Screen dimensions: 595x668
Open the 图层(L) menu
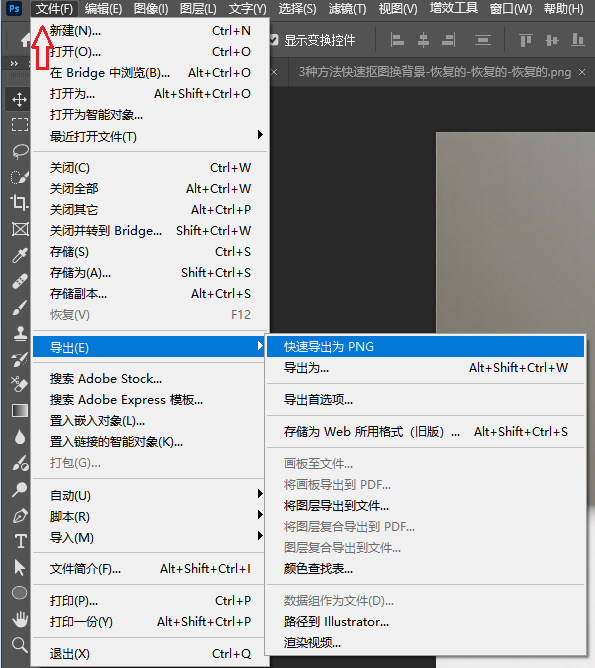pos(198,9)
